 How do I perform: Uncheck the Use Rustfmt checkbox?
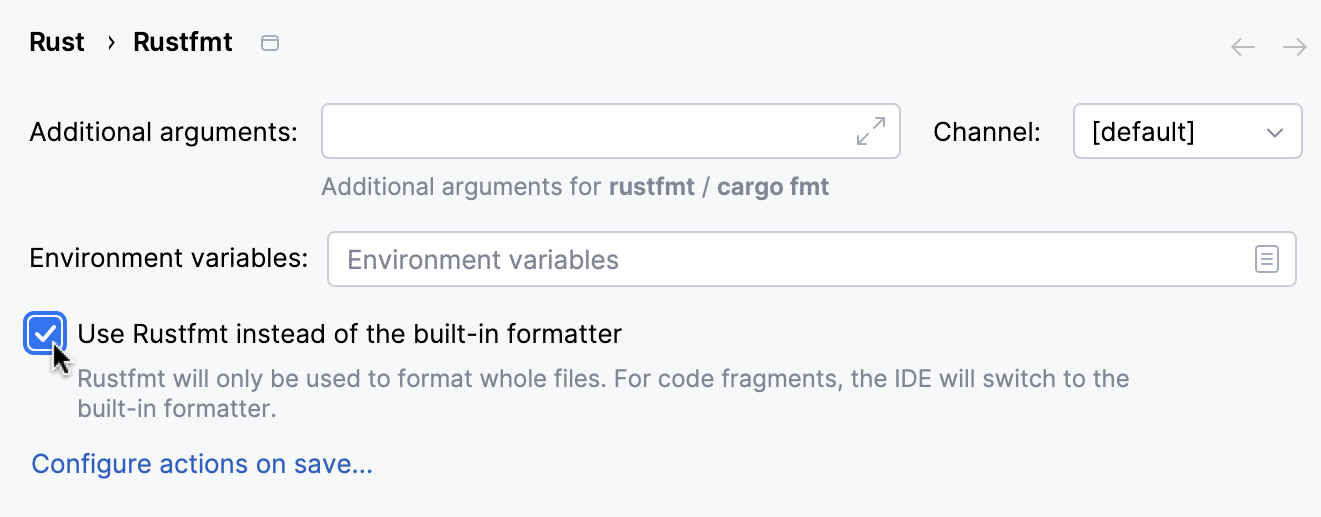click(x=46, y=334)
